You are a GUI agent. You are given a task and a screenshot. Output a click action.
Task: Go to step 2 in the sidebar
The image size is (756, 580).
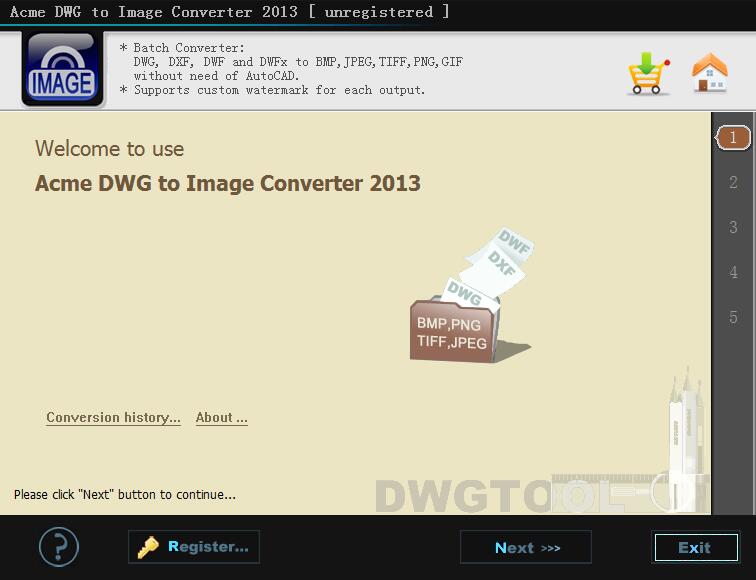[x=733, y=182]
